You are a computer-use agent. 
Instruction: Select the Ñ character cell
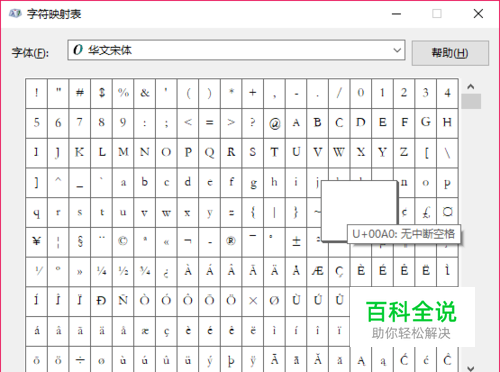point(123,301)
